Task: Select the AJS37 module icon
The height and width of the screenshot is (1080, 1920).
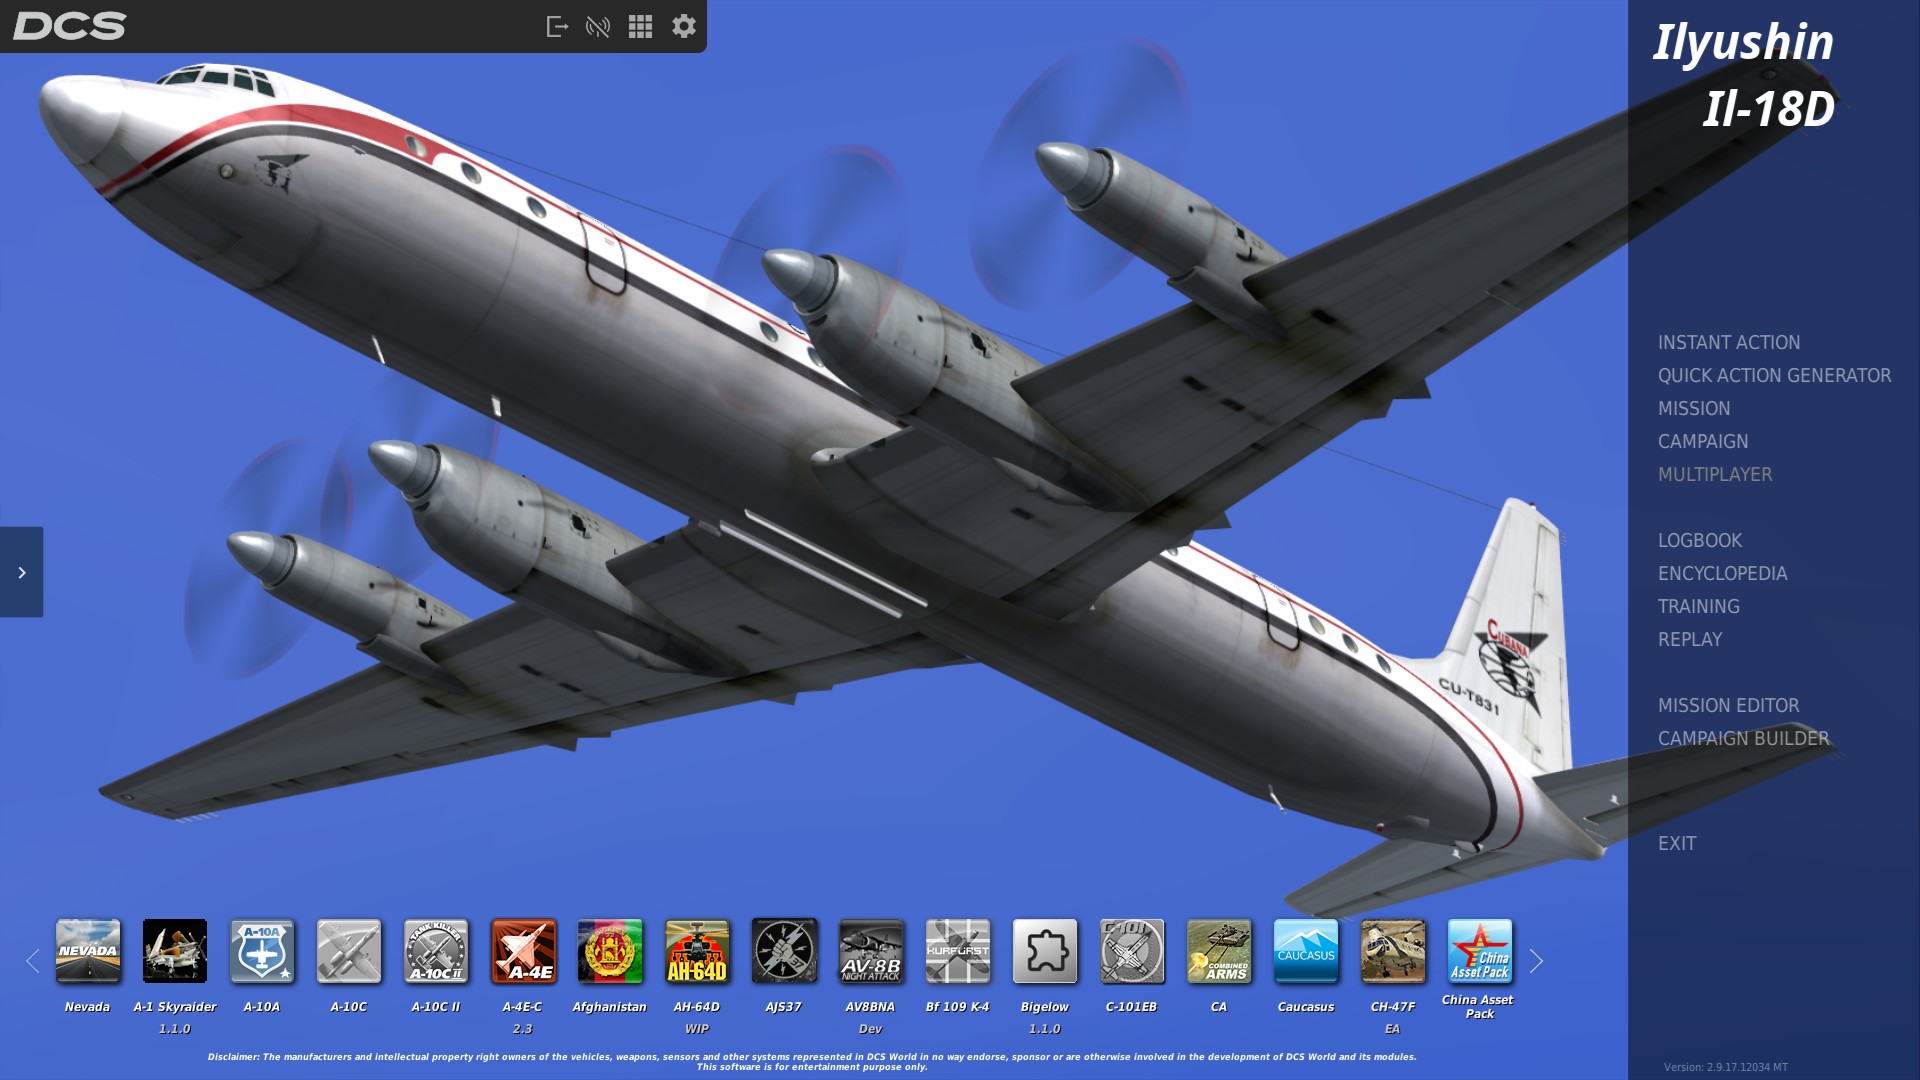Action: pyautogui.click(x=784, y=951)
